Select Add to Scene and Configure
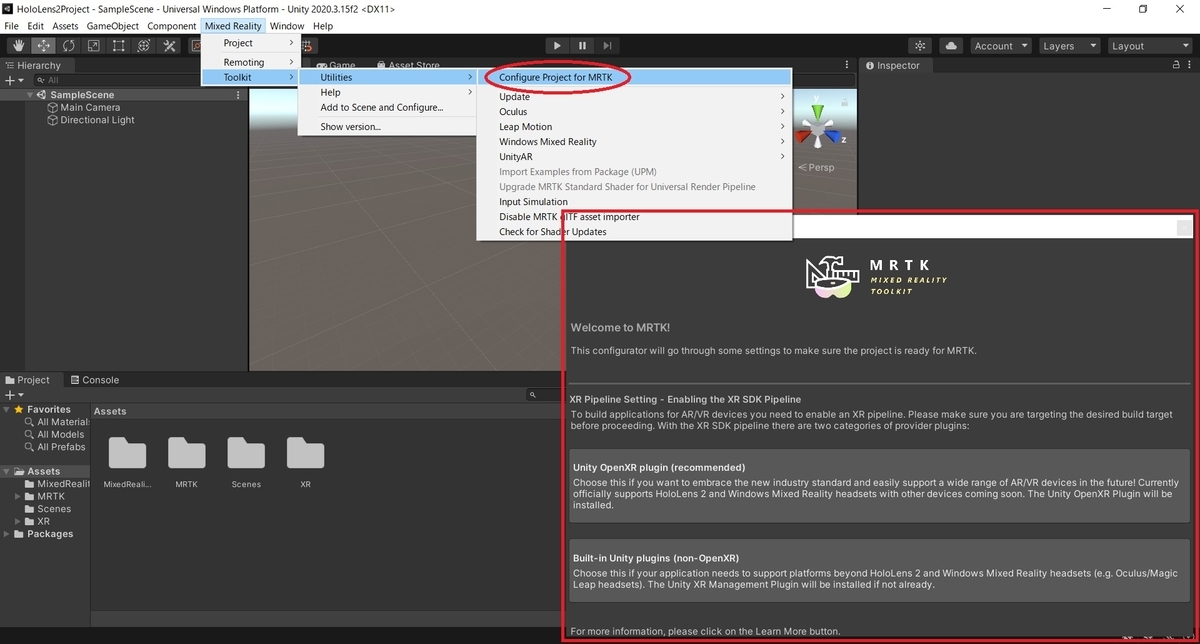This screenshot has width=1200, height=644. [x=388, y=107]
